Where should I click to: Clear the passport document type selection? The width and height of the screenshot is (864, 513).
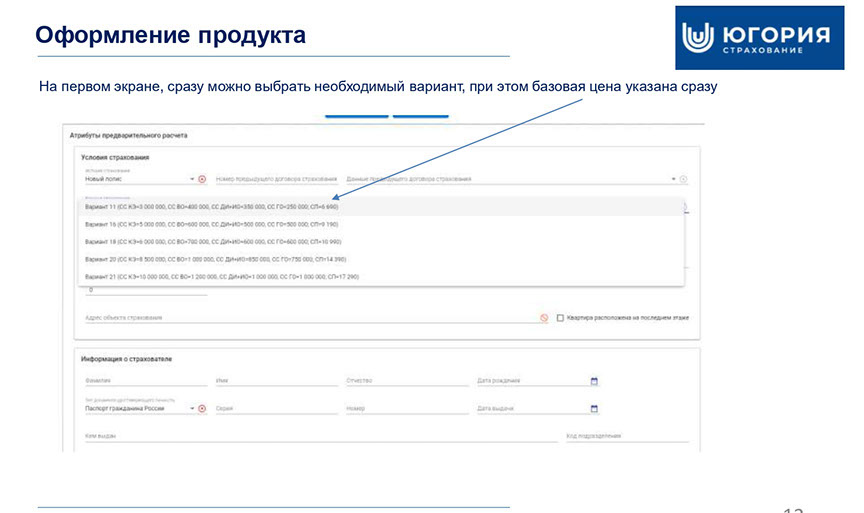(202, 409)
